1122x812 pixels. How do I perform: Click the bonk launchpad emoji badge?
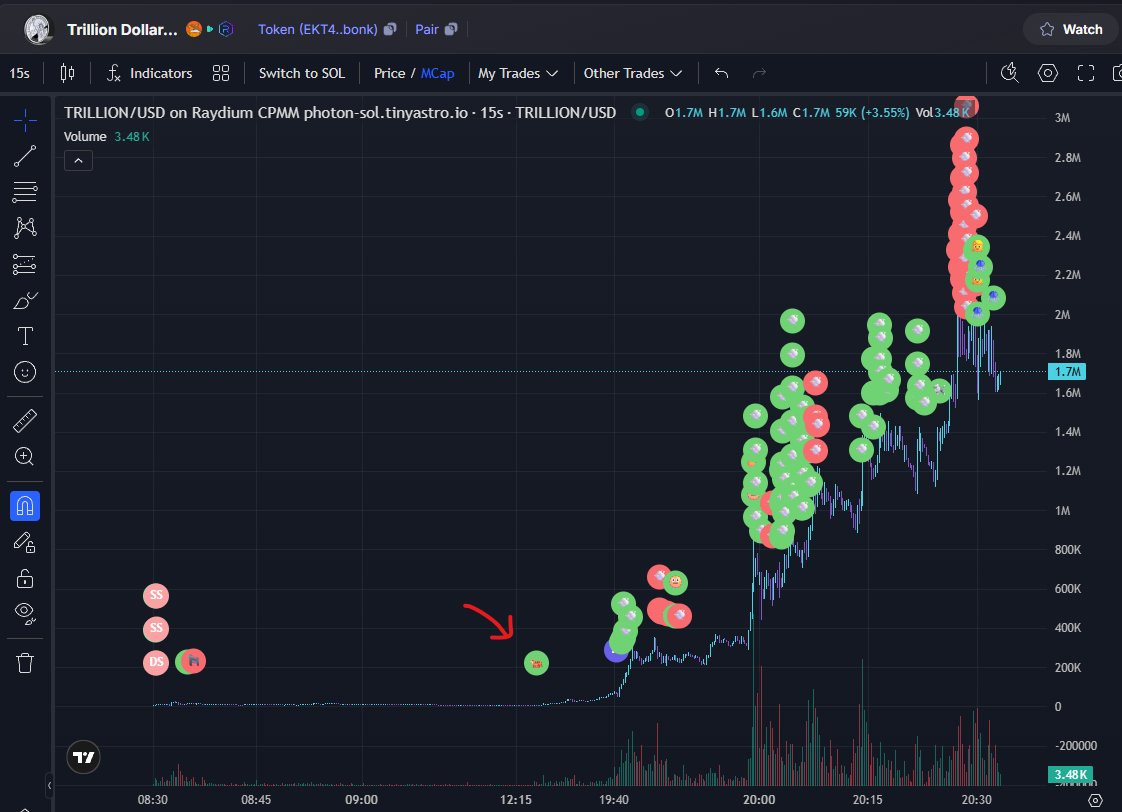(194, 29)
